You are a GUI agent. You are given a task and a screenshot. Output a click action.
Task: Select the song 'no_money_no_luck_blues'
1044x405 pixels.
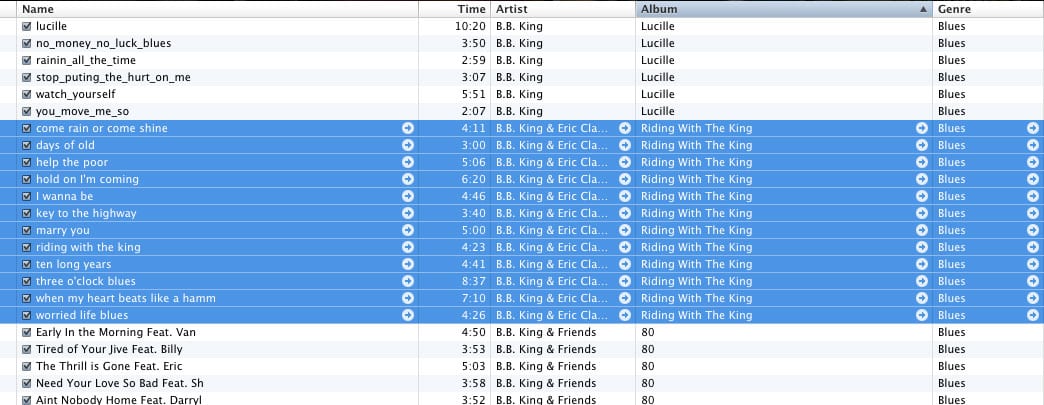pyautogui.click(x=522, y=43)
